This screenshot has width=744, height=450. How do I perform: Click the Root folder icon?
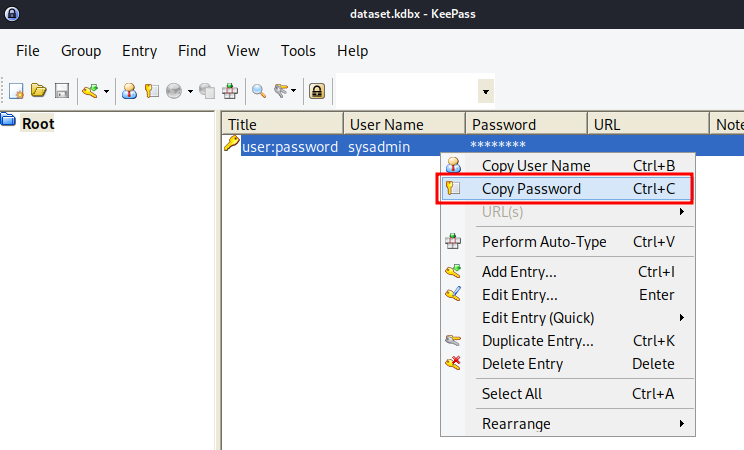[x=8, y=119]
